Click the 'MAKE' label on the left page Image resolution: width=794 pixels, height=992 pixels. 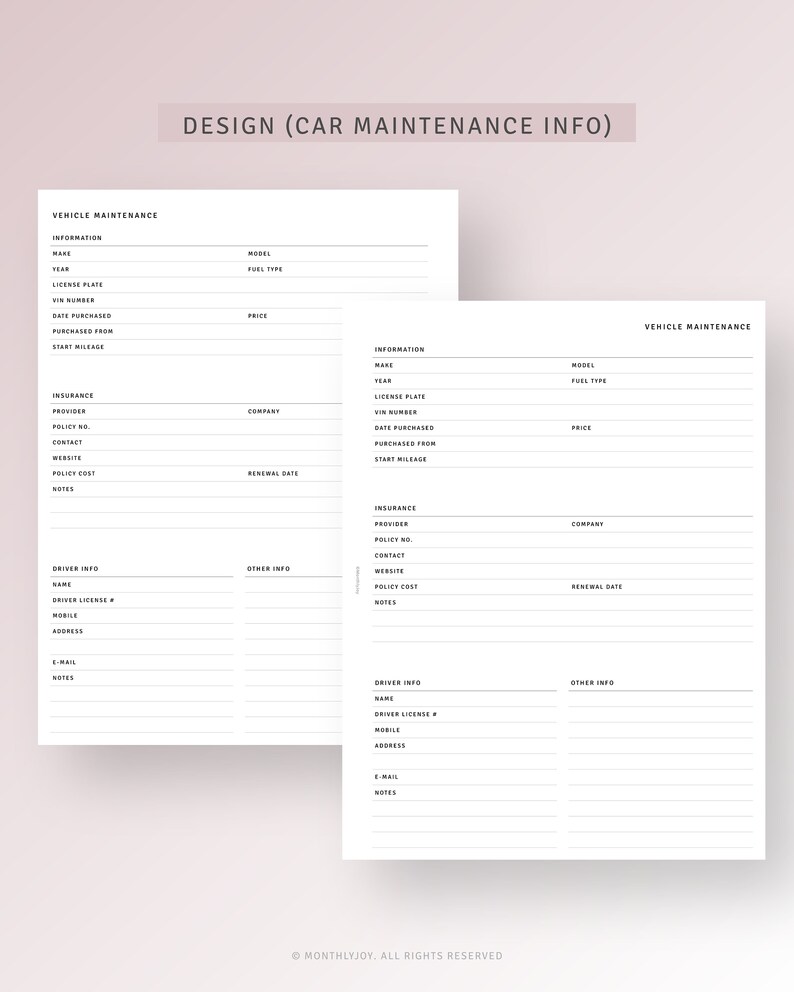[61, 254]
